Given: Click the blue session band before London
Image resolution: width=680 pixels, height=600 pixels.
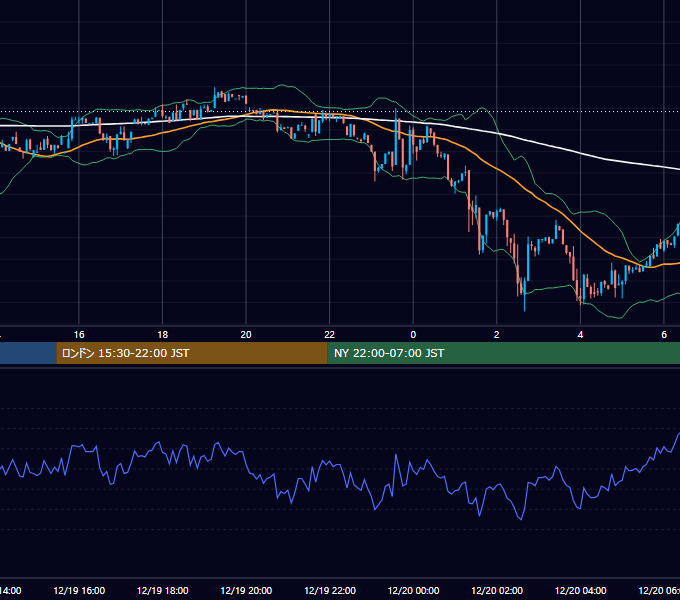Looking at the screenshot, I should tap(28, 353).
